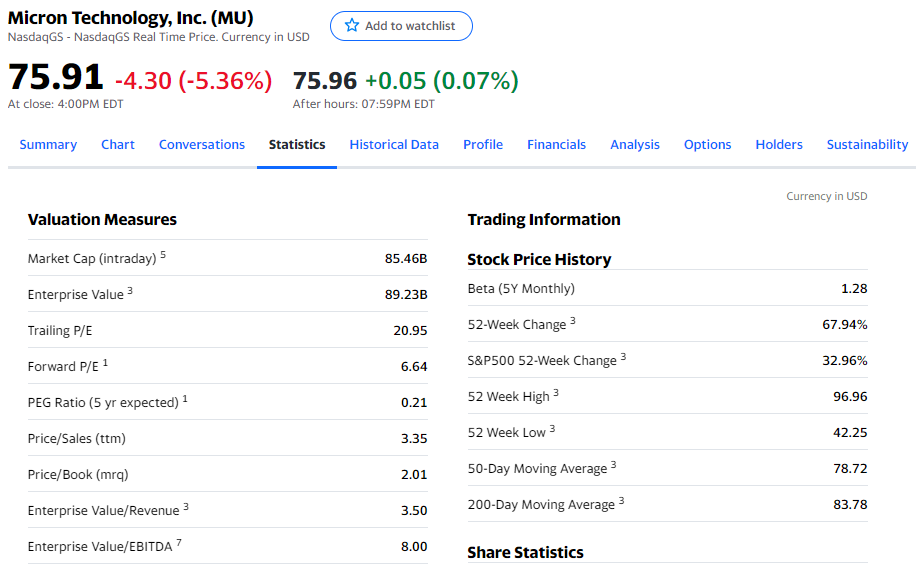Open the Holders tab
Viewport: 916px width, 572px height.
(x=779, y=144)
